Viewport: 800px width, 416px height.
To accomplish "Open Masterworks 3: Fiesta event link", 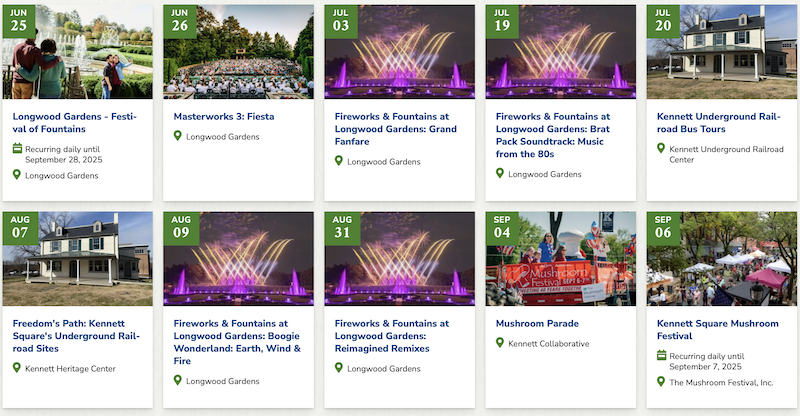I will (x=223, y=116).
